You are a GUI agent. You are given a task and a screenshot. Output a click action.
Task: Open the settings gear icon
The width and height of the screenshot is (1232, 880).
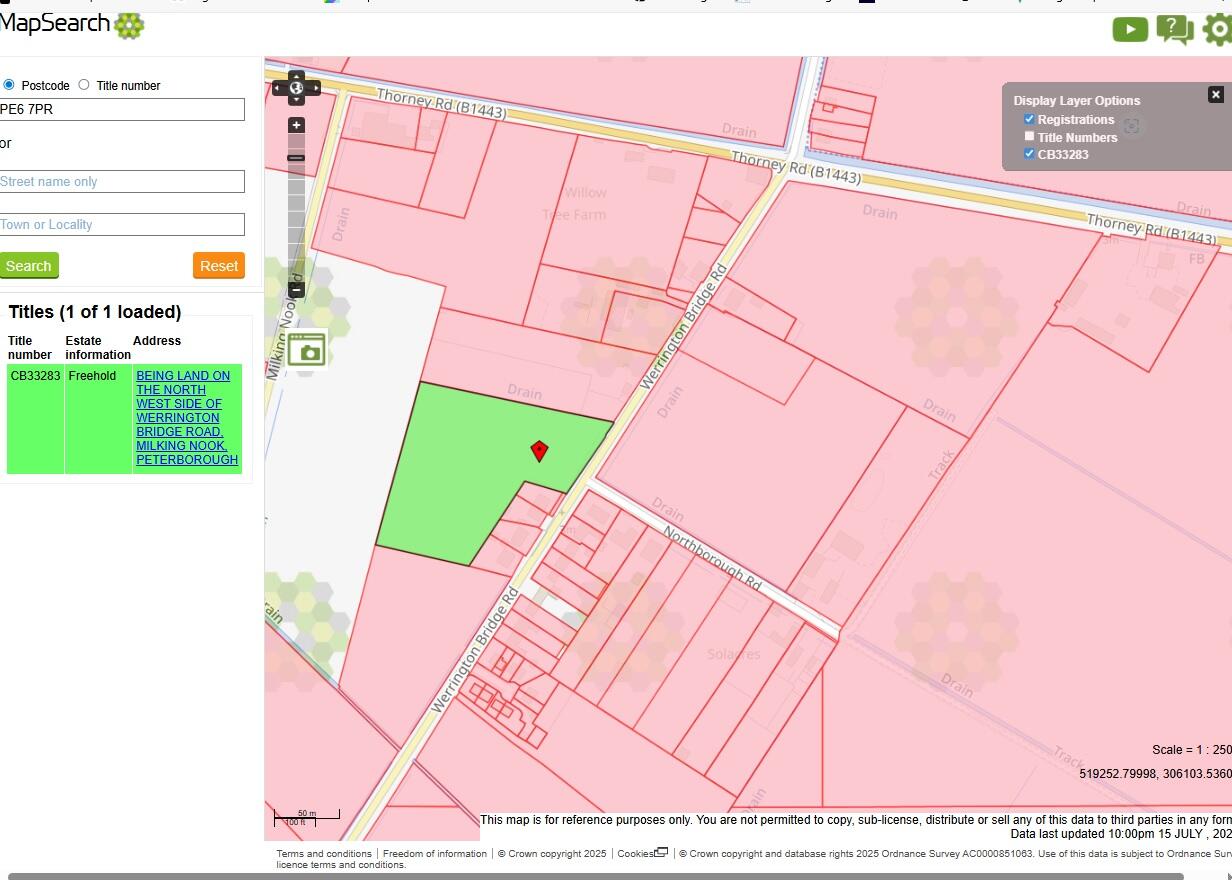pyautogui.click(x=1217, y=29)
